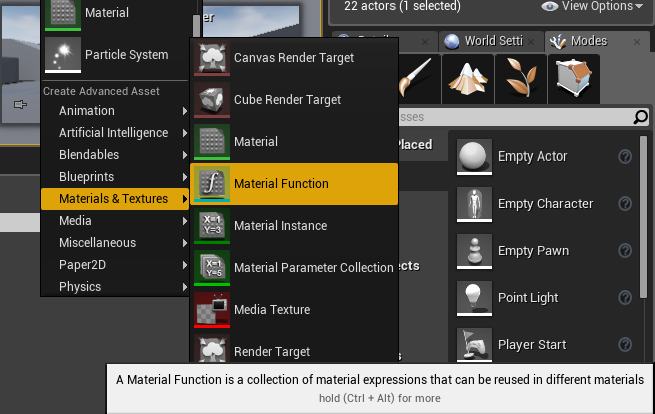
Task: Click the Modes panel vertical scrollbar
Action: point(643,217)
